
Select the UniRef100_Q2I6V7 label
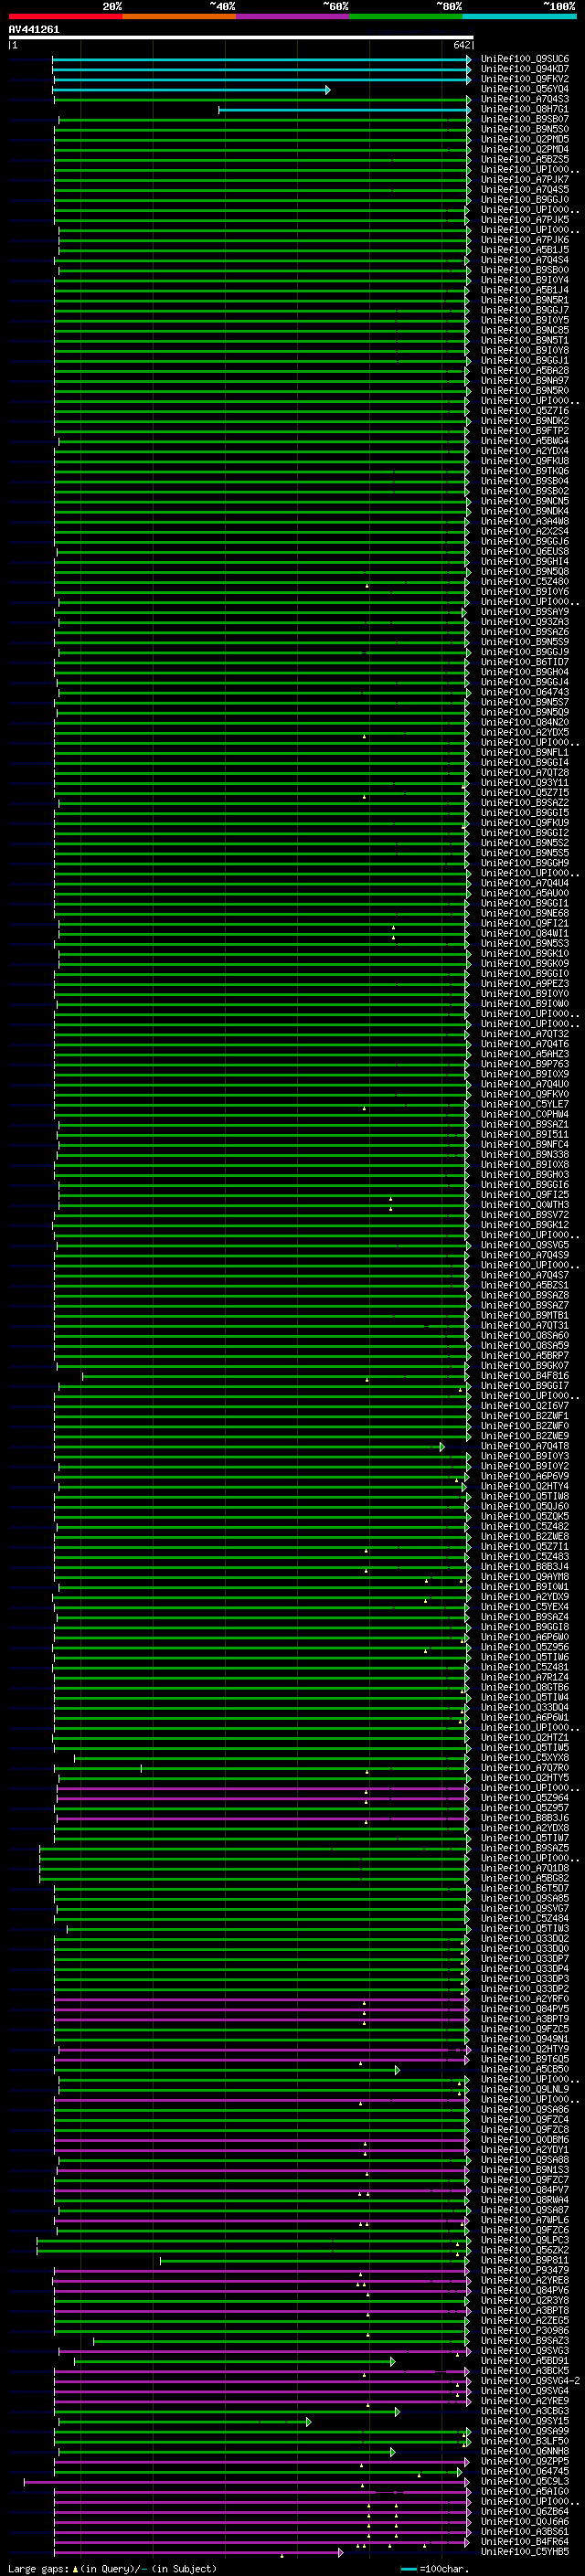[524, 1406]
